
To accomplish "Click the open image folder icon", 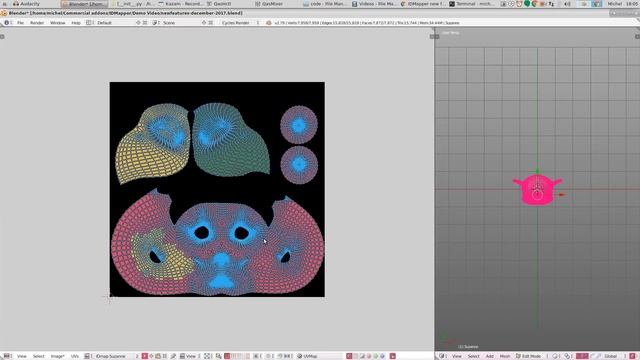I will pyautogui.click(x=158, y=356).
